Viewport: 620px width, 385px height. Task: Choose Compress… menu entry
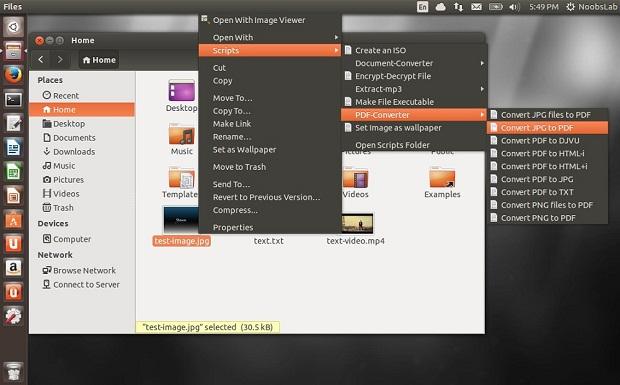pyautogui.click(x=270, y=210)
